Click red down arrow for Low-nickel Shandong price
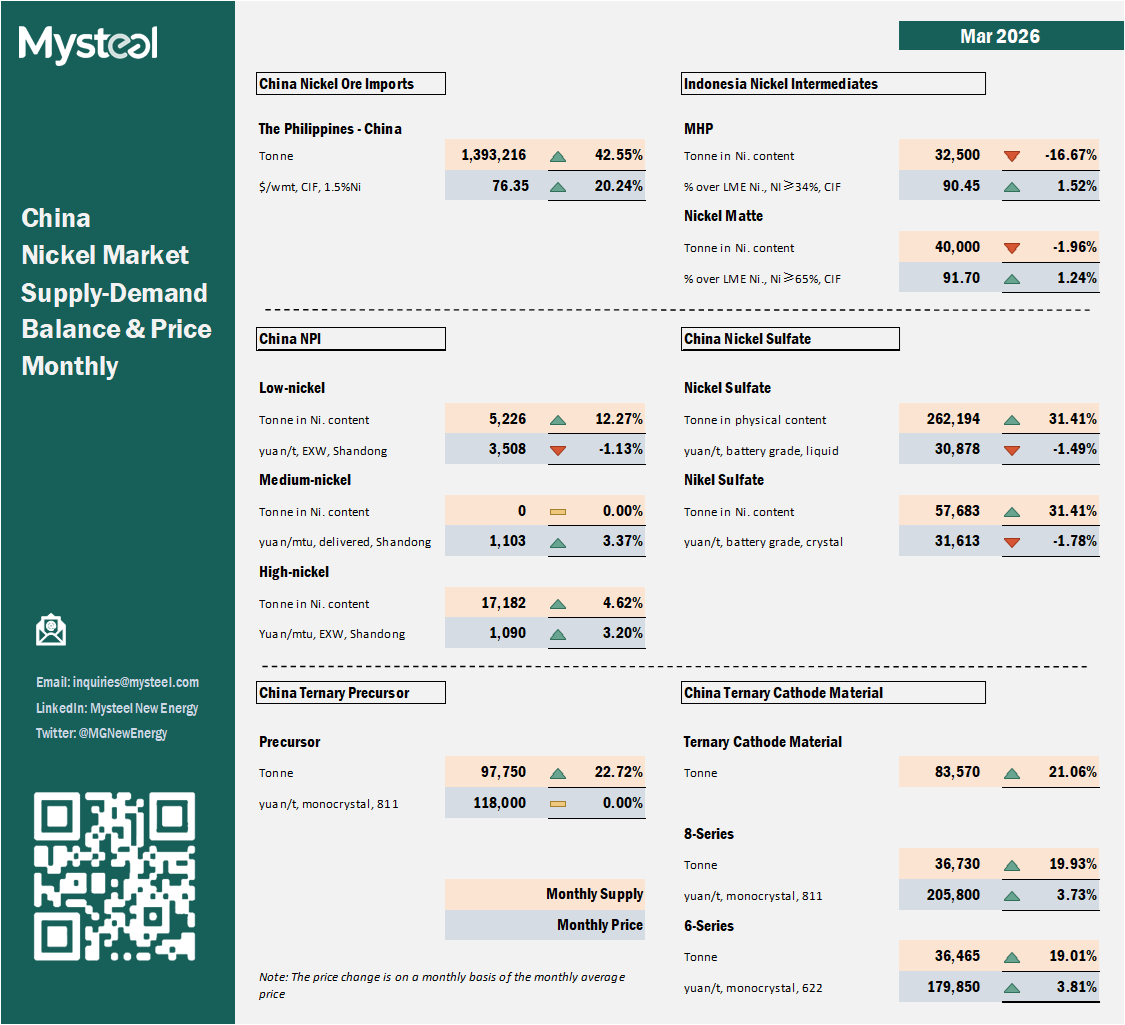The width and height of the screenshot is (1125, 1025). coord(558,450)
